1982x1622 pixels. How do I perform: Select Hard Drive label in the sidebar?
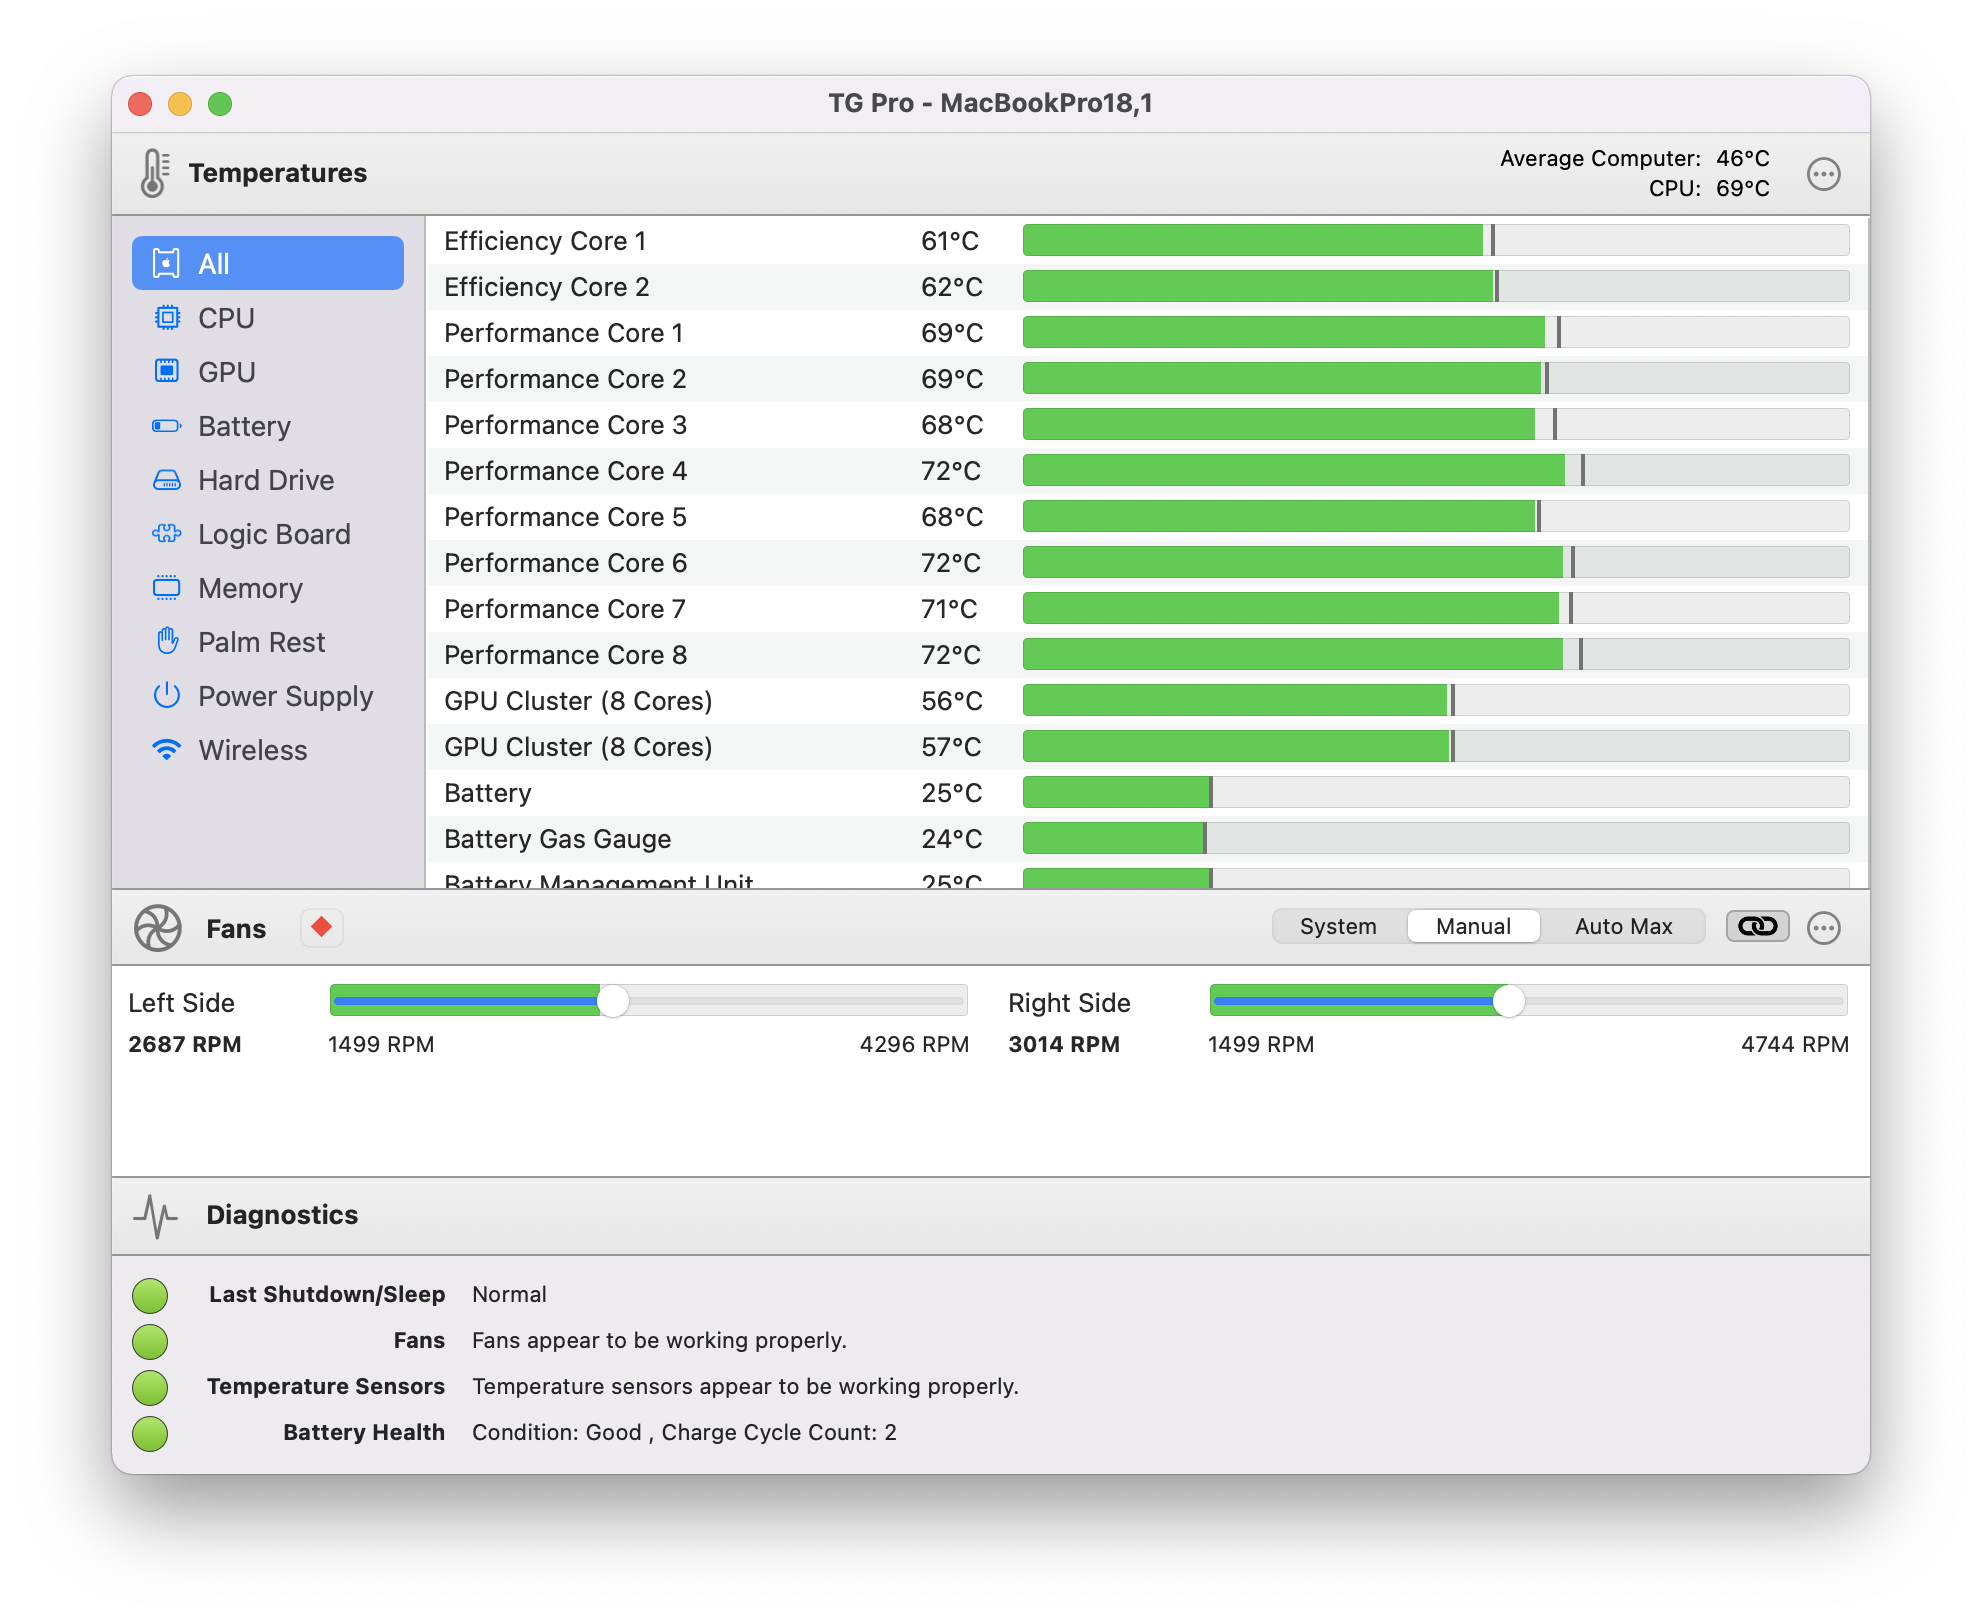point(266,480)
